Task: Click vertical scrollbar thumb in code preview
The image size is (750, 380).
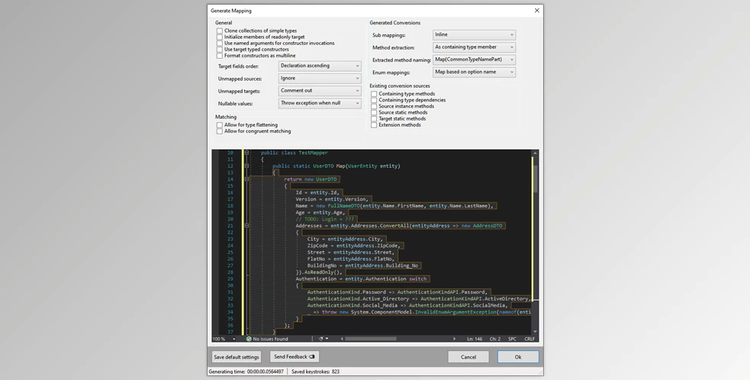Action: [x=535, y=179]
